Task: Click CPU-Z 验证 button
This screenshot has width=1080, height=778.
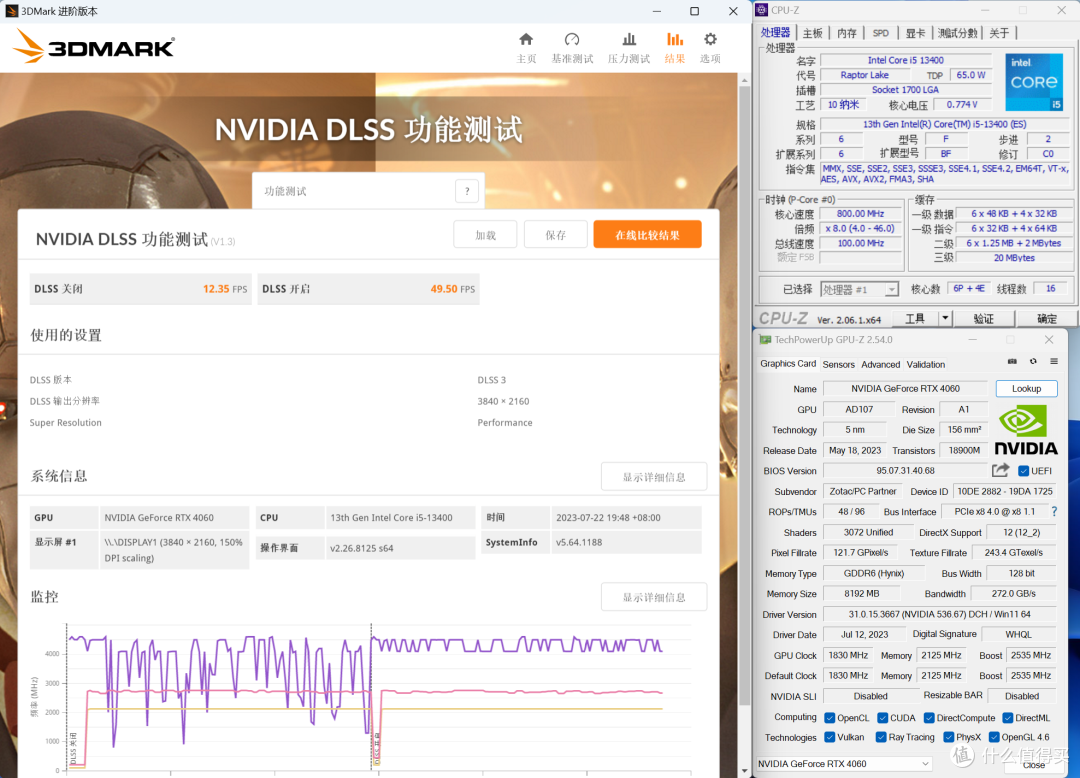Action: (983, 318)
